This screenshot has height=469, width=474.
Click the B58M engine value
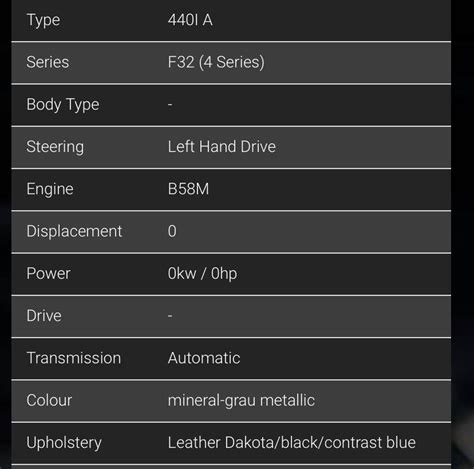pyautogui.click(x=188, y=189)
